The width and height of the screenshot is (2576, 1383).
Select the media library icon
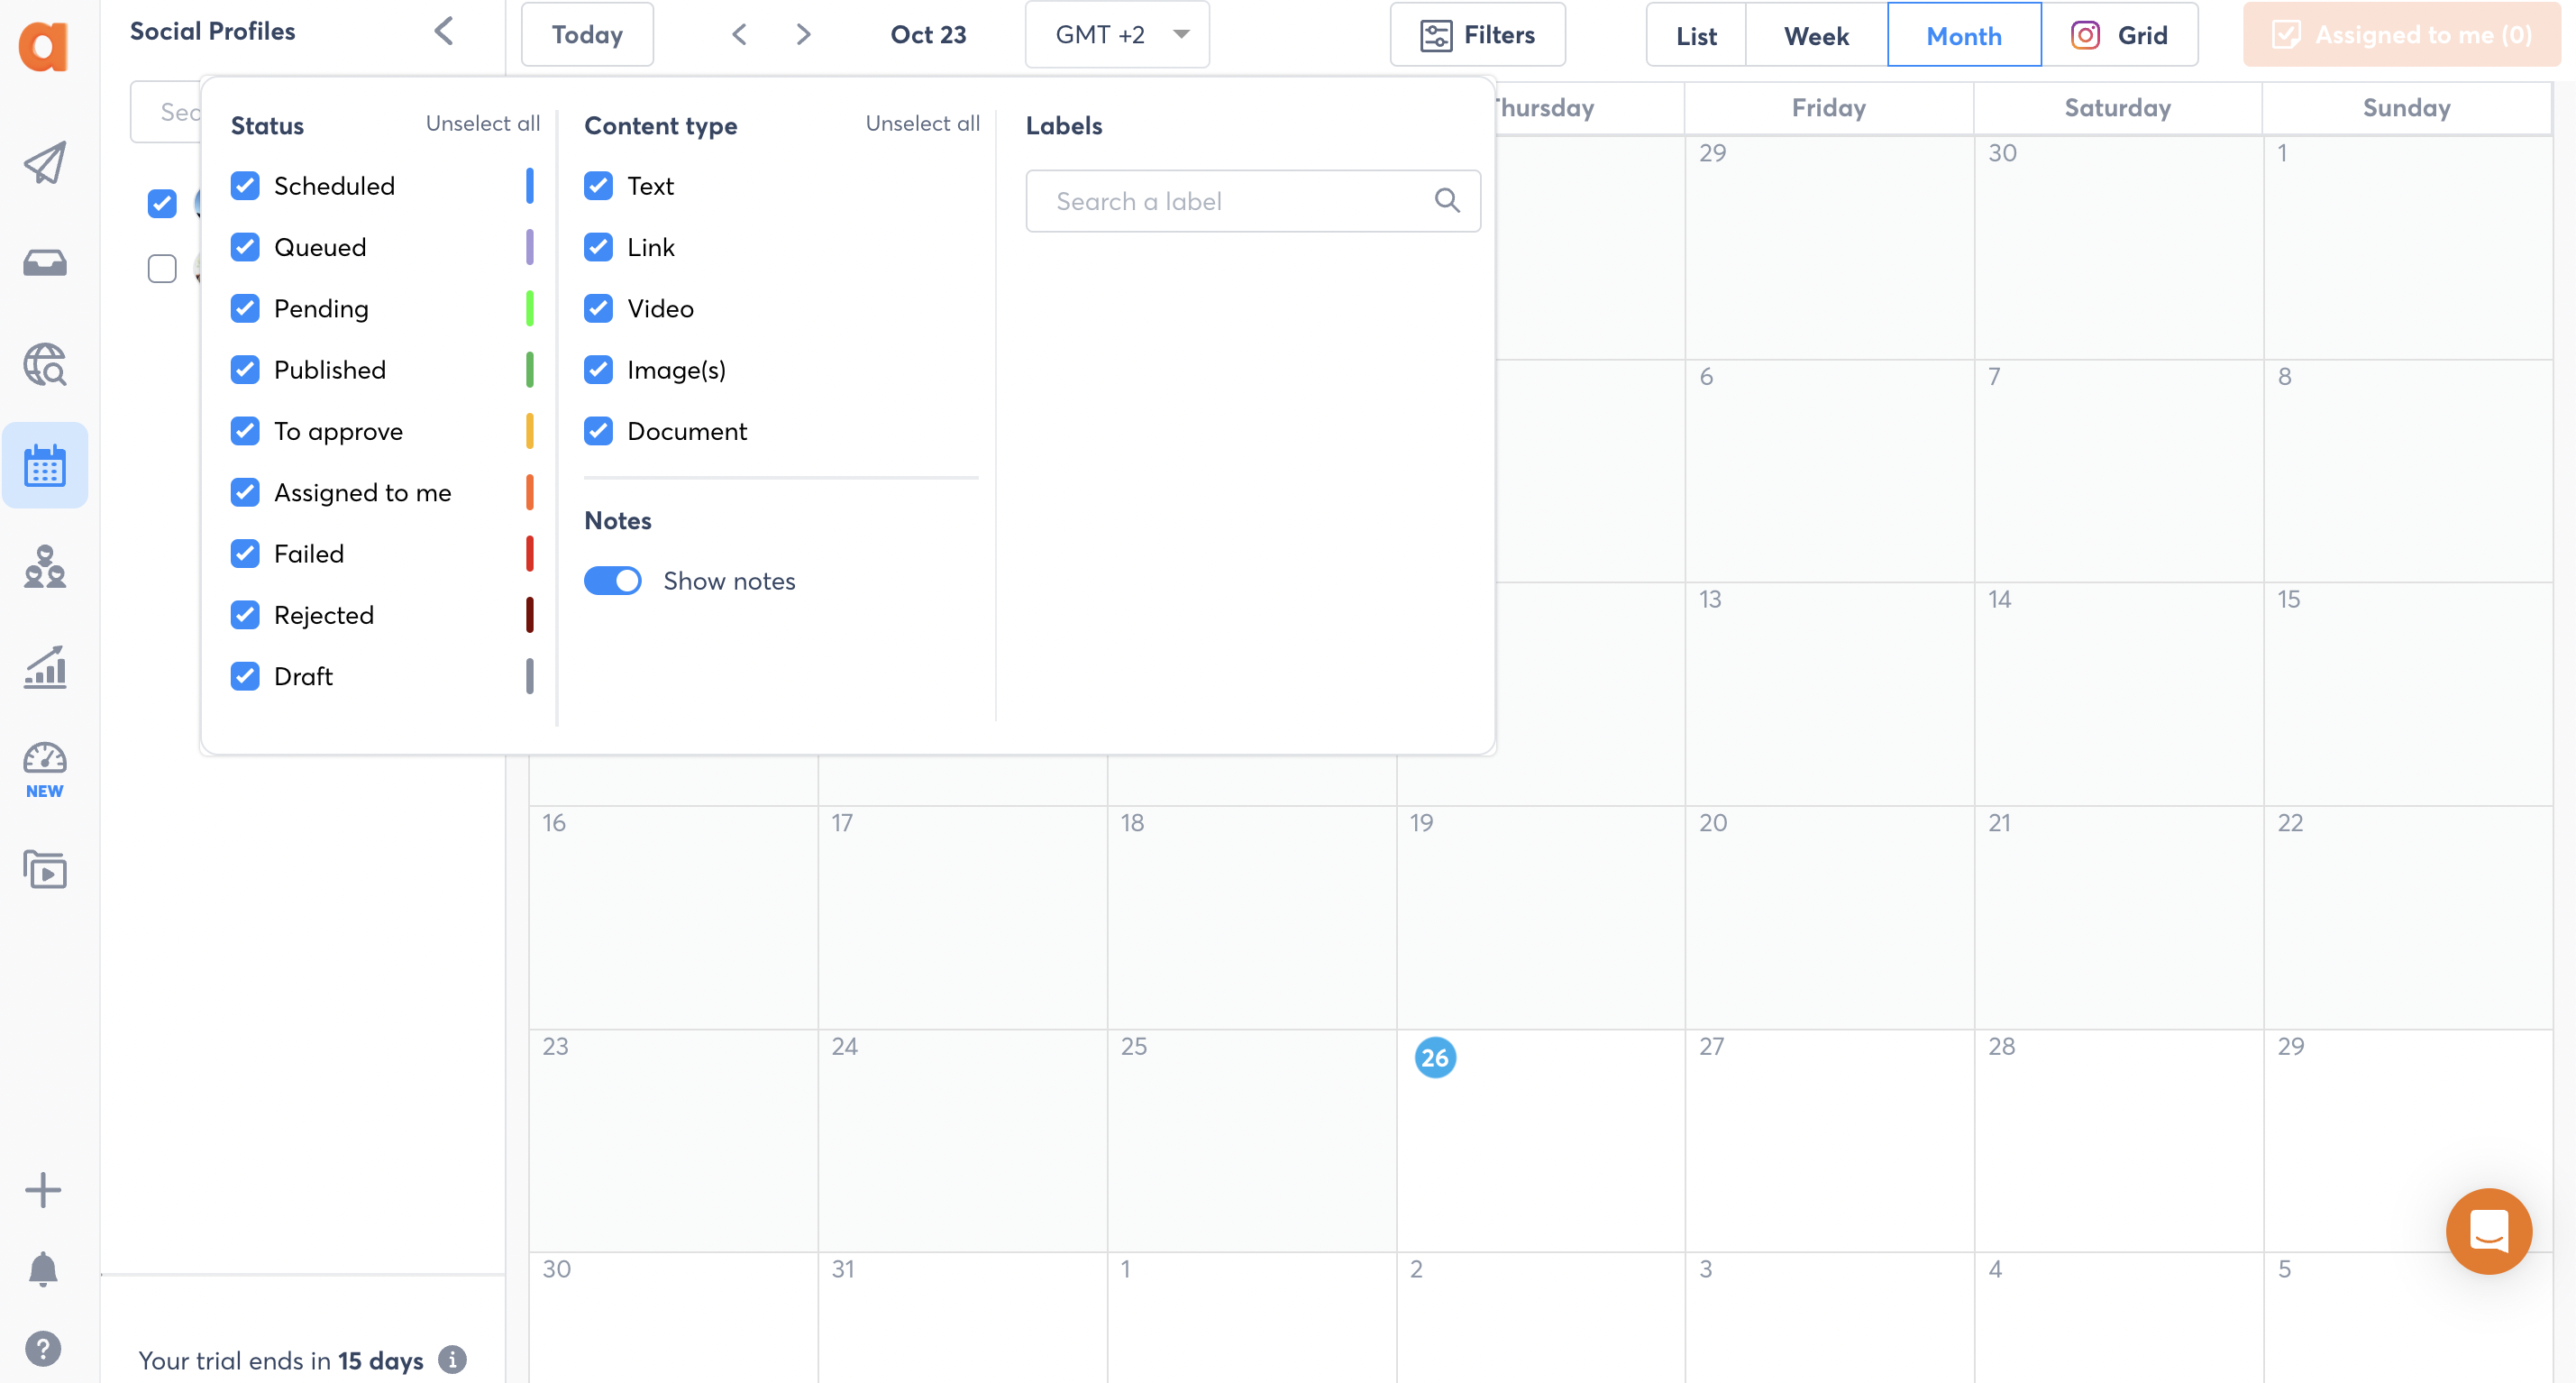coord(44,870)
